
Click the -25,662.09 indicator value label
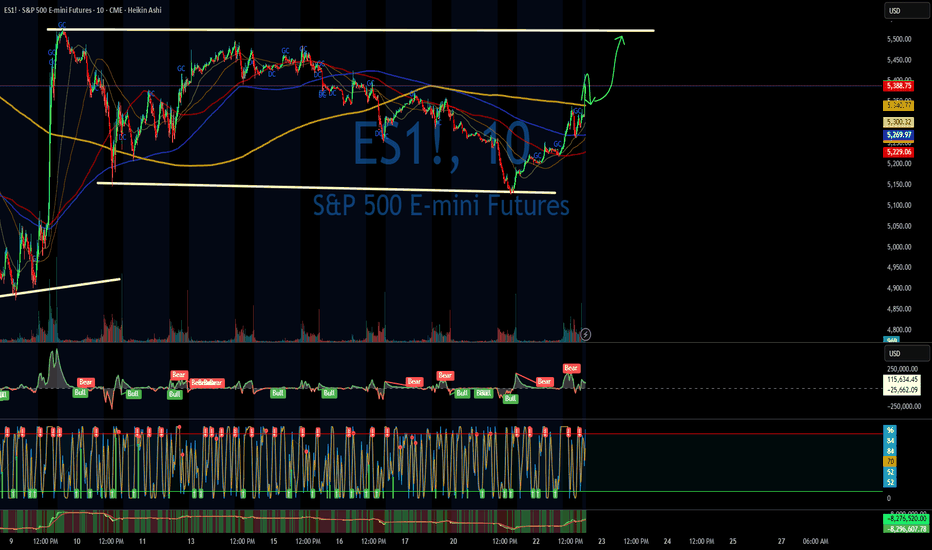pos(902,390)
